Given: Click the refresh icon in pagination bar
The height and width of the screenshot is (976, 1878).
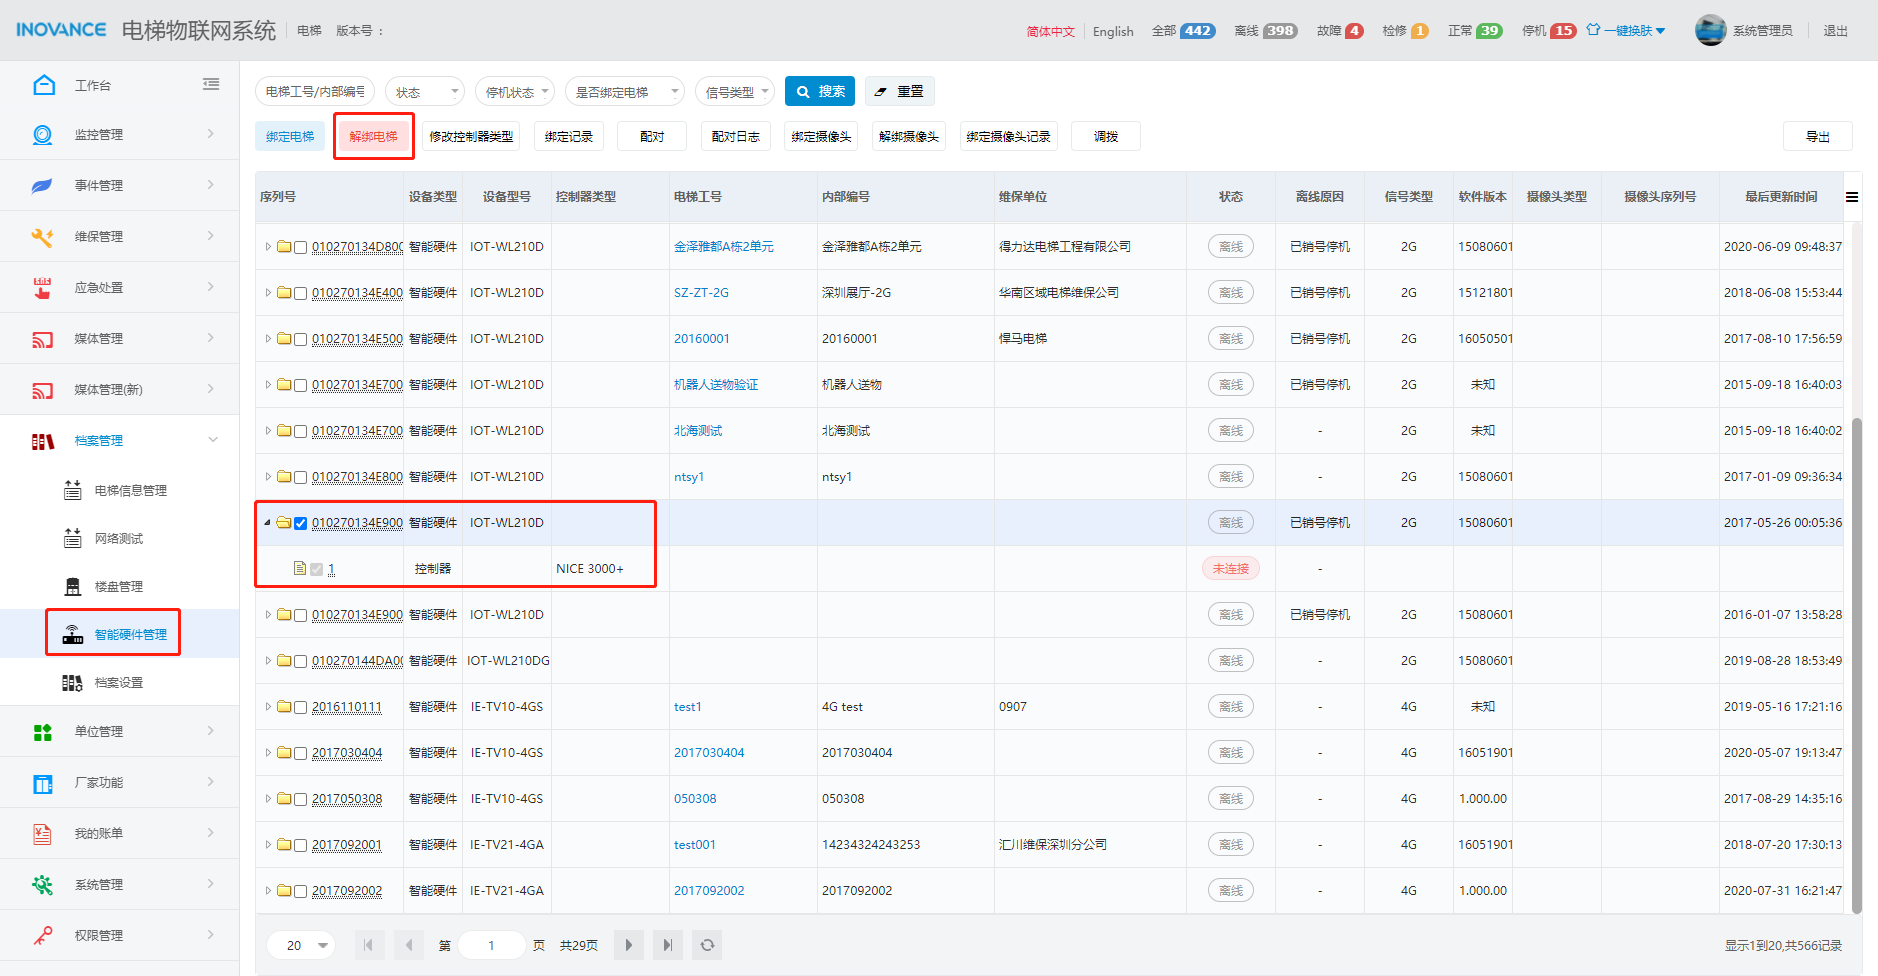Looking at the screenshot, I should click(707, 945).
